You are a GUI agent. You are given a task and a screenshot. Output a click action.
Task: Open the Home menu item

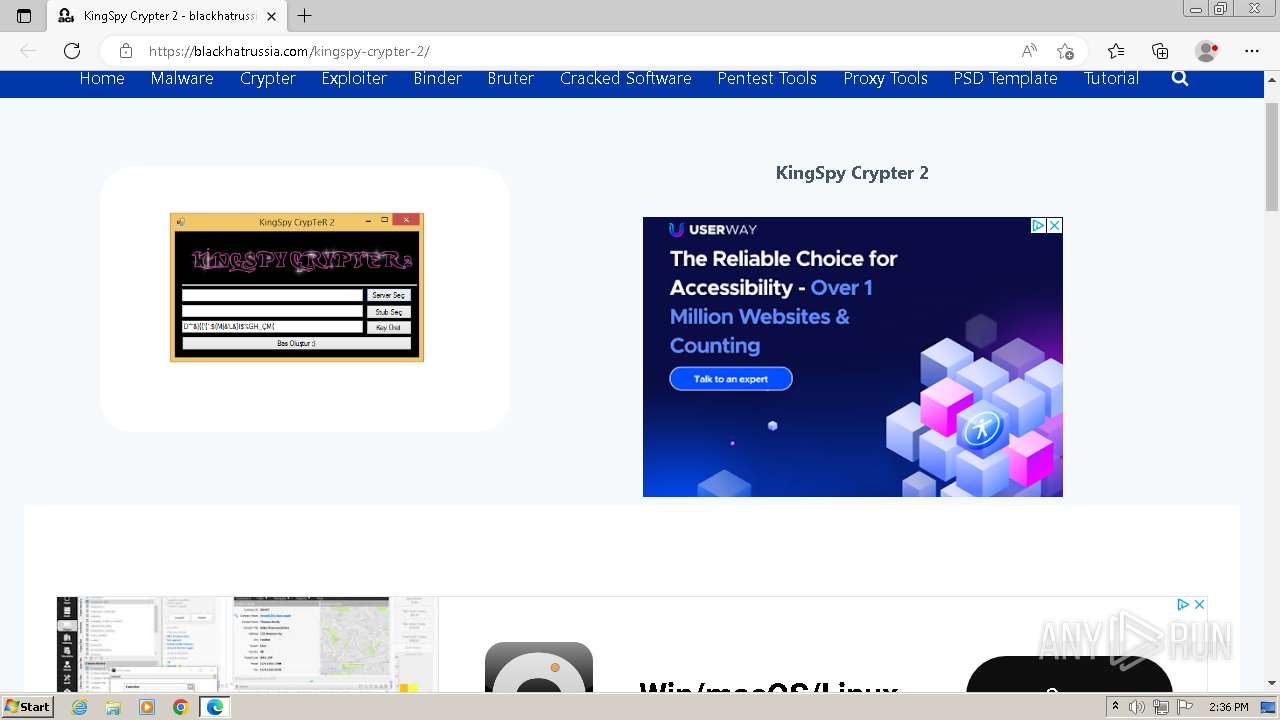point(102,78)
